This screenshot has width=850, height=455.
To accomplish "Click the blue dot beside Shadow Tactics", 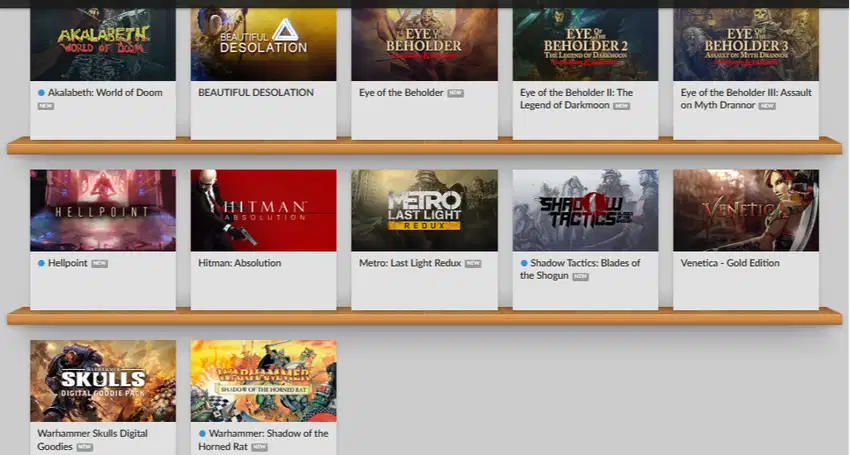I will click(x=524, y=263).
